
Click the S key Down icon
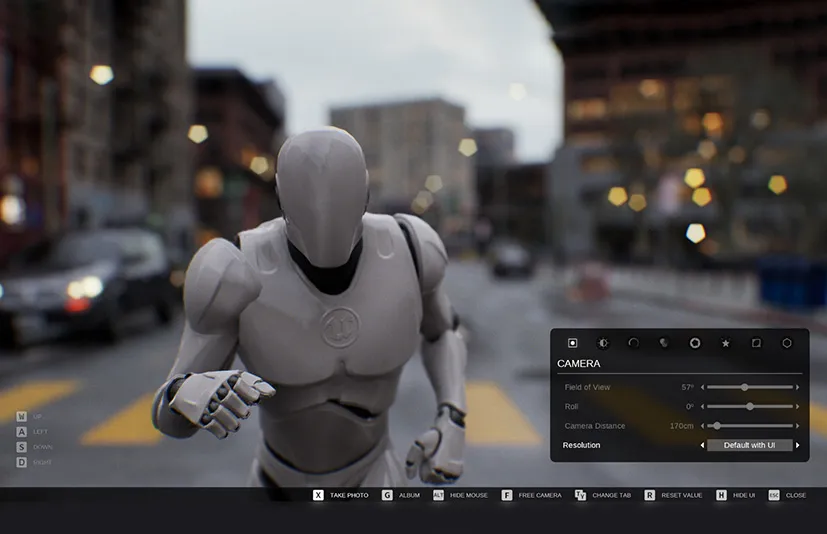coord(22,447)
